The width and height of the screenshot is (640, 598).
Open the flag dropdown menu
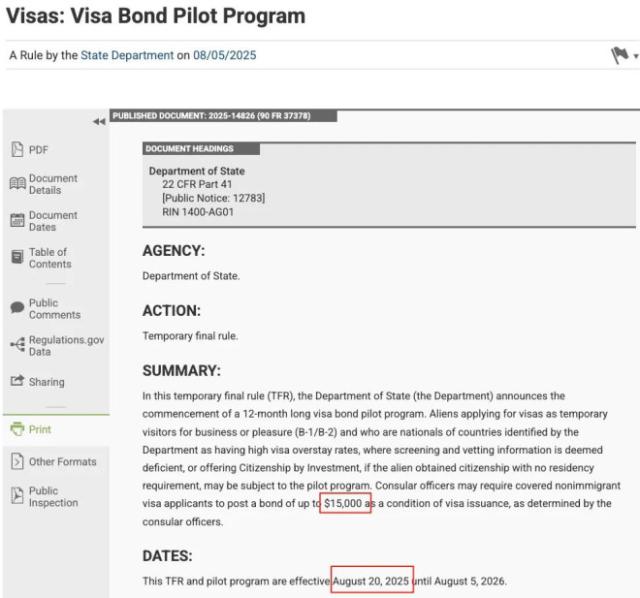coord(623,55)
